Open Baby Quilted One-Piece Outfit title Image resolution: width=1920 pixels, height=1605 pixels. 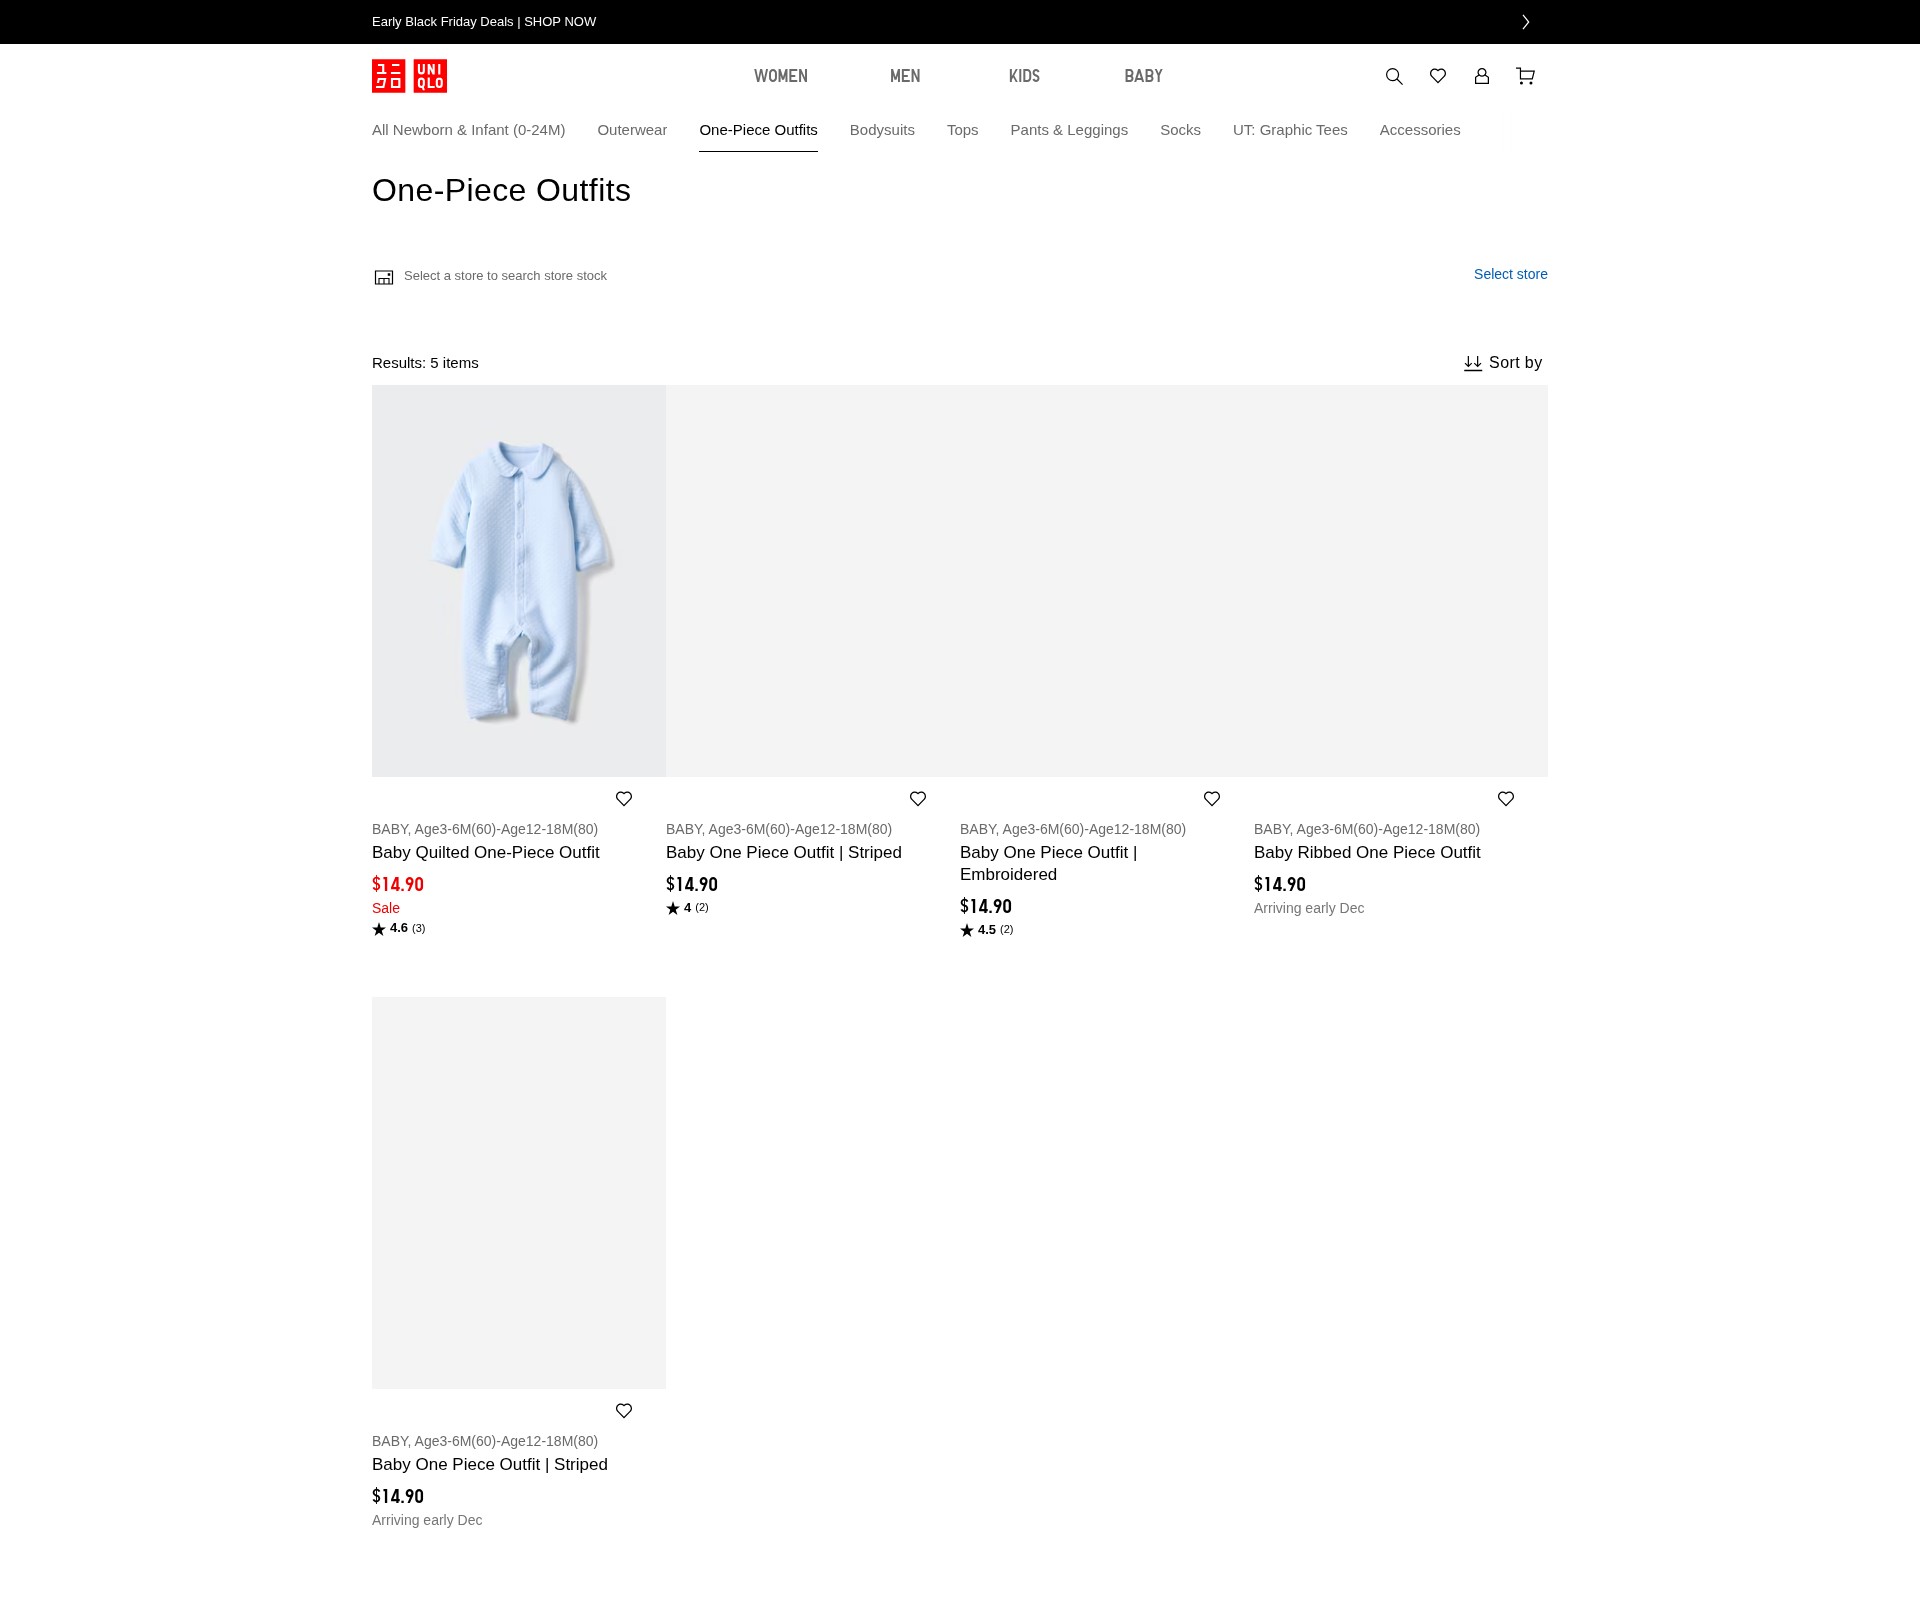coord(486,852)
